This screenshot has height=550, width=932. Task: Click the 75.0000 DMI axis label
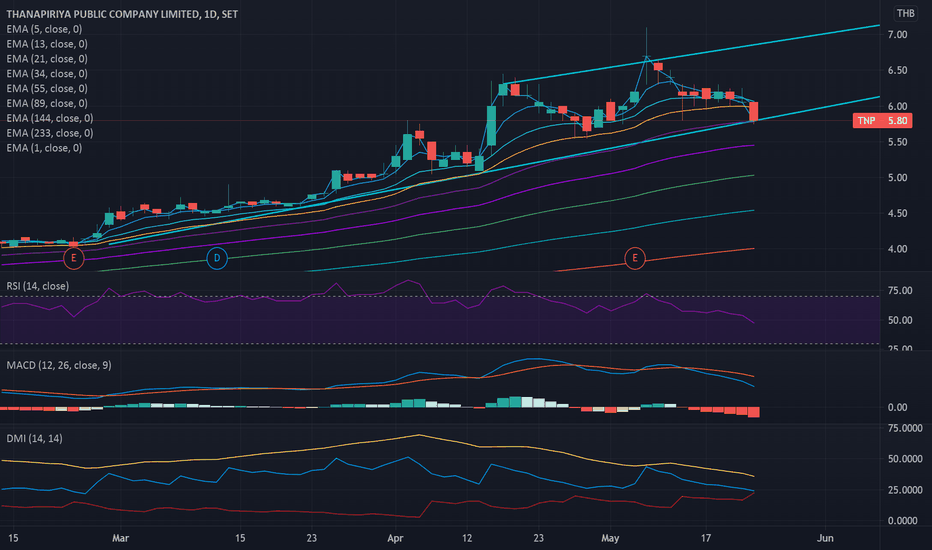tap(905, 428)
